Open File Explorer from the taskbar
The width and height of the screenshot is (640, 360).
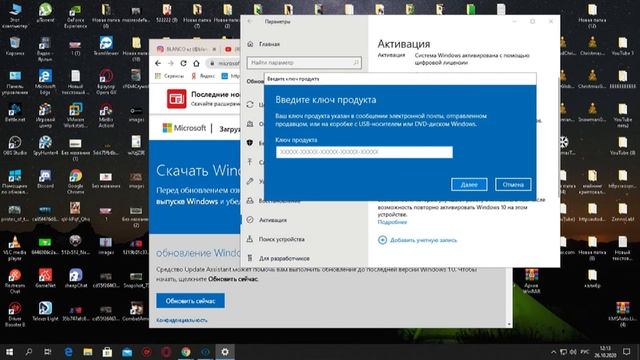pos(88,352)
